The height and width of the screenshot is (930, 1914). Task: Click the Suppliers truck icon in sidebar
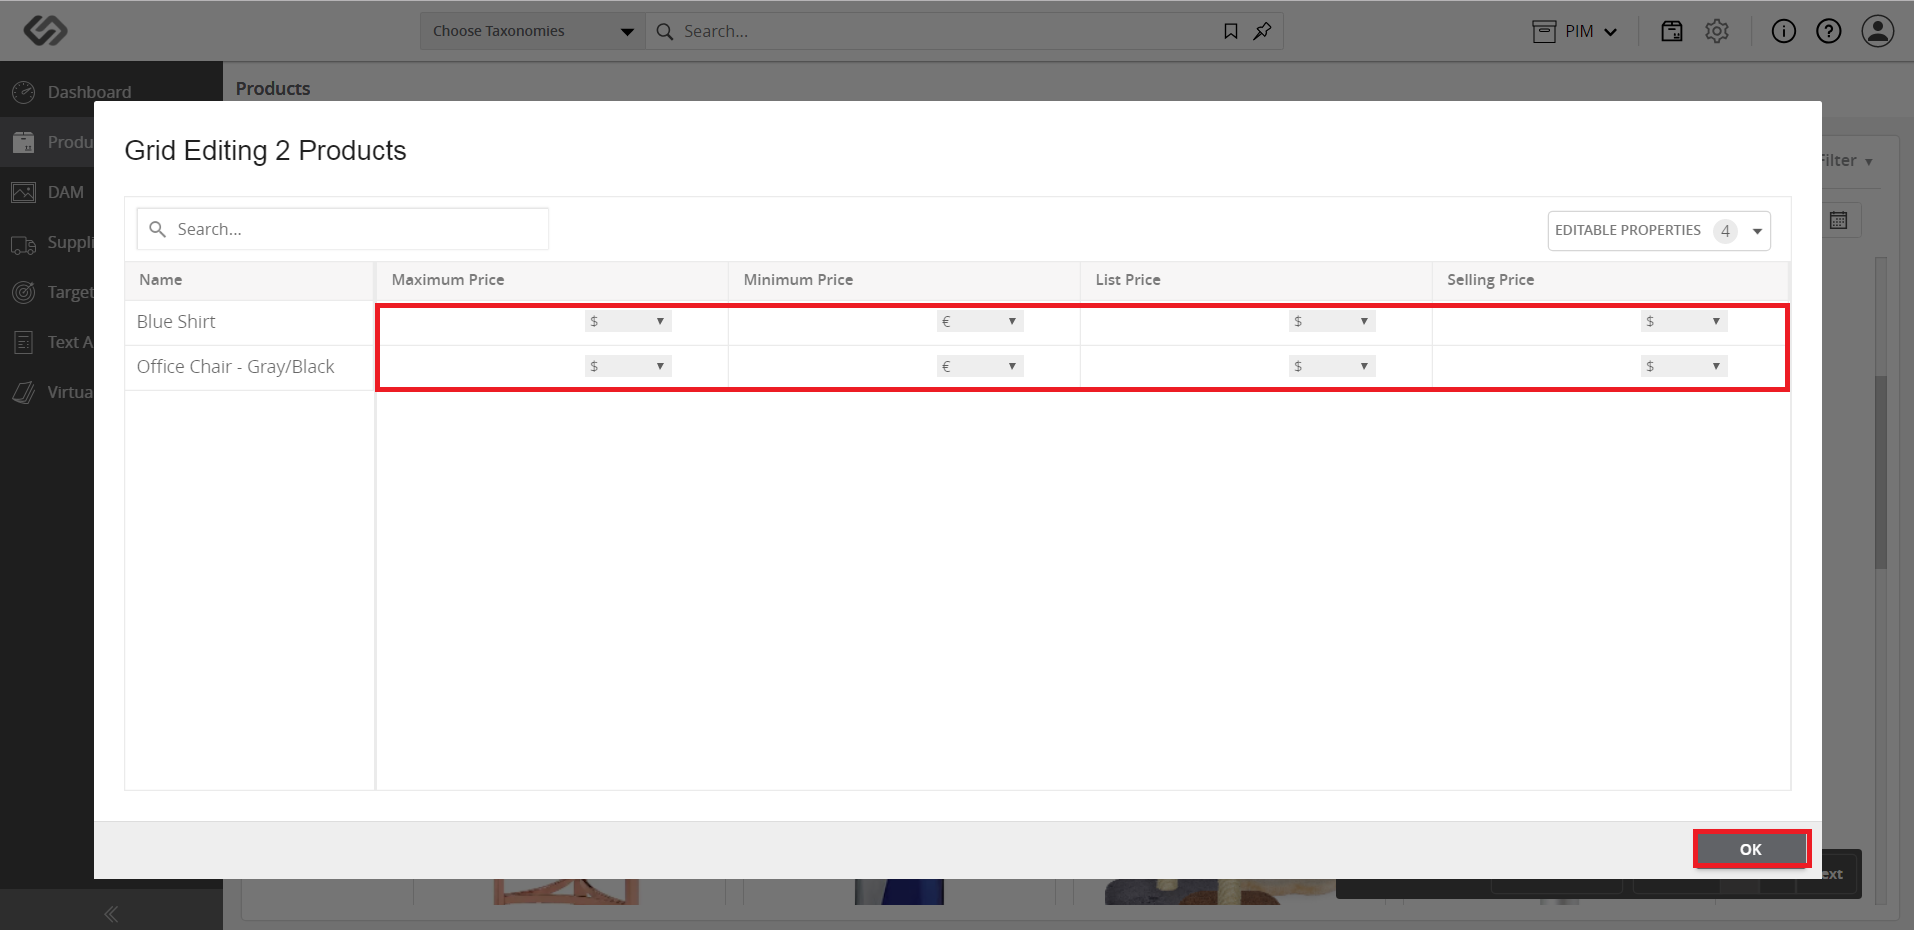coord(24,243)
